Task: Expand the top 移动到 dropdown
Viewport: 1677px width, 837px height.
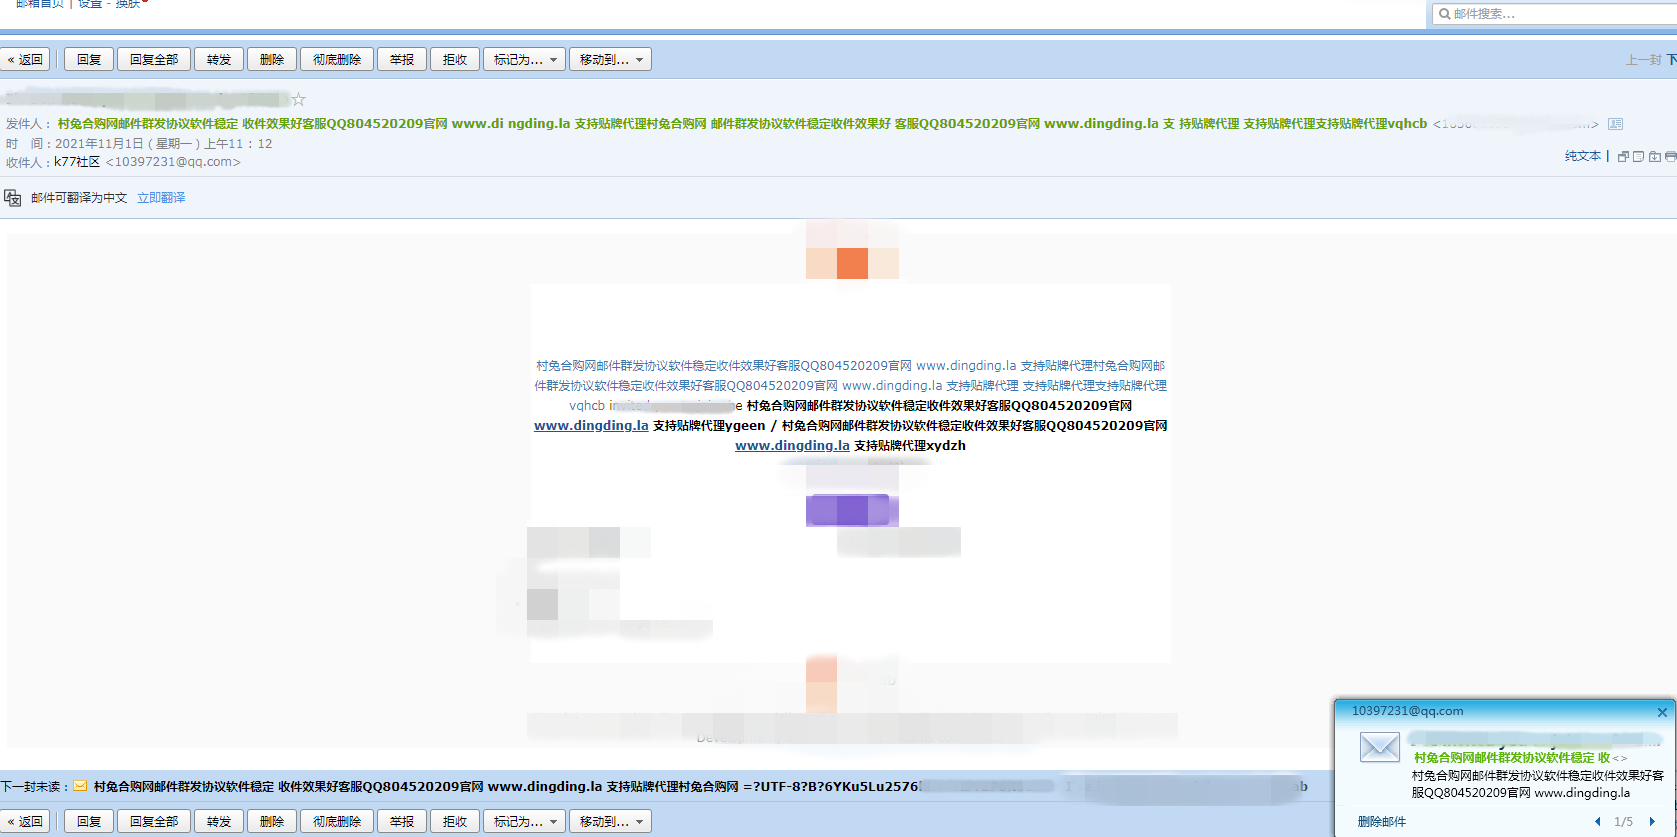Action: coord(610,60)
